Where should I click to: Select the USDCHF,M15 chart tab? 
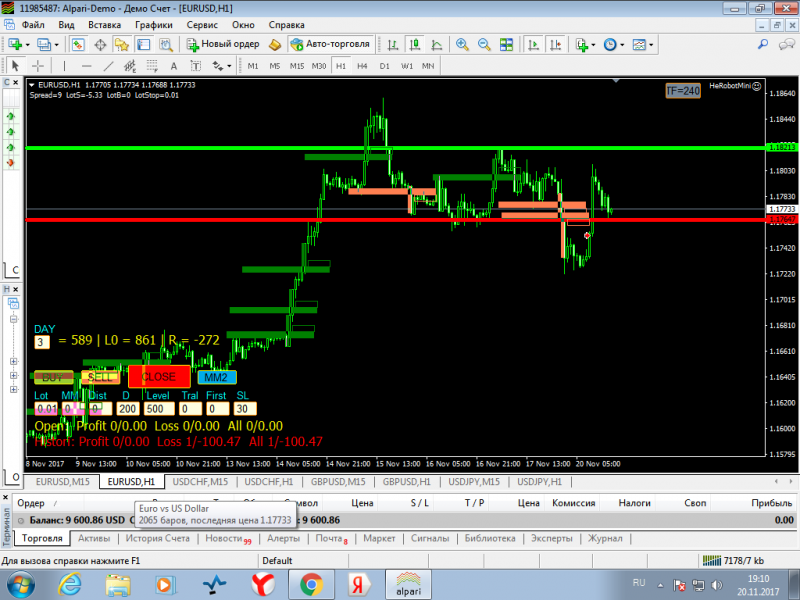coord(200,482)
